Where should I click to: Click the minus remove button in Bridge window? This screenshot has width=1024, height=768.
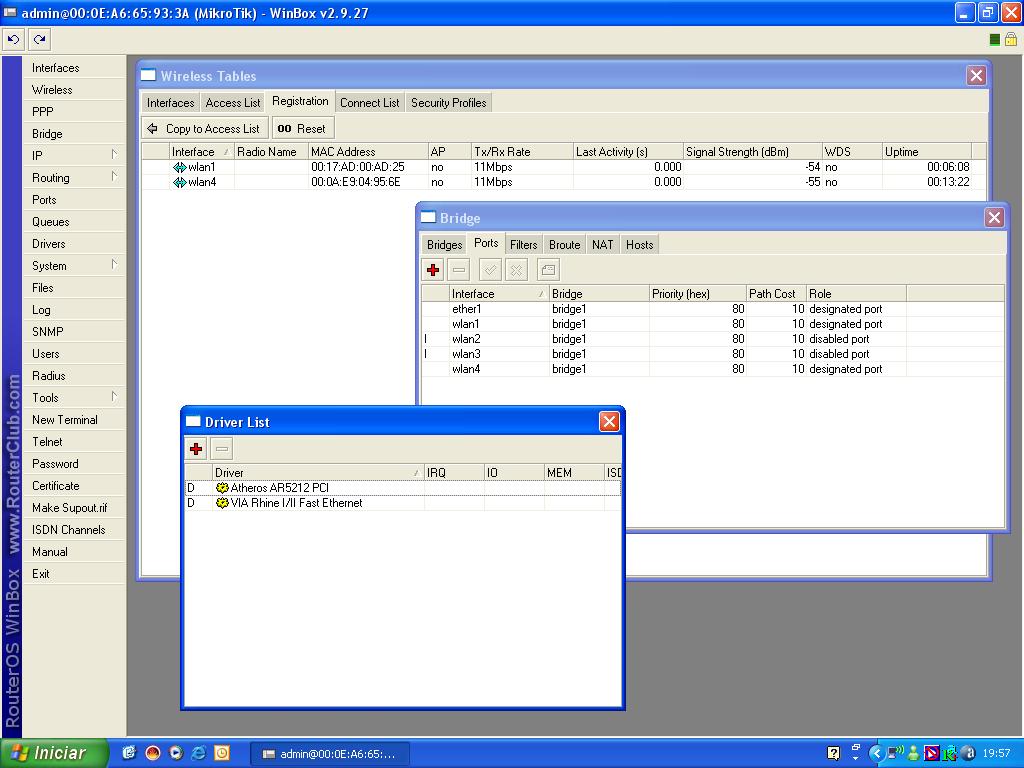point(459,270)
